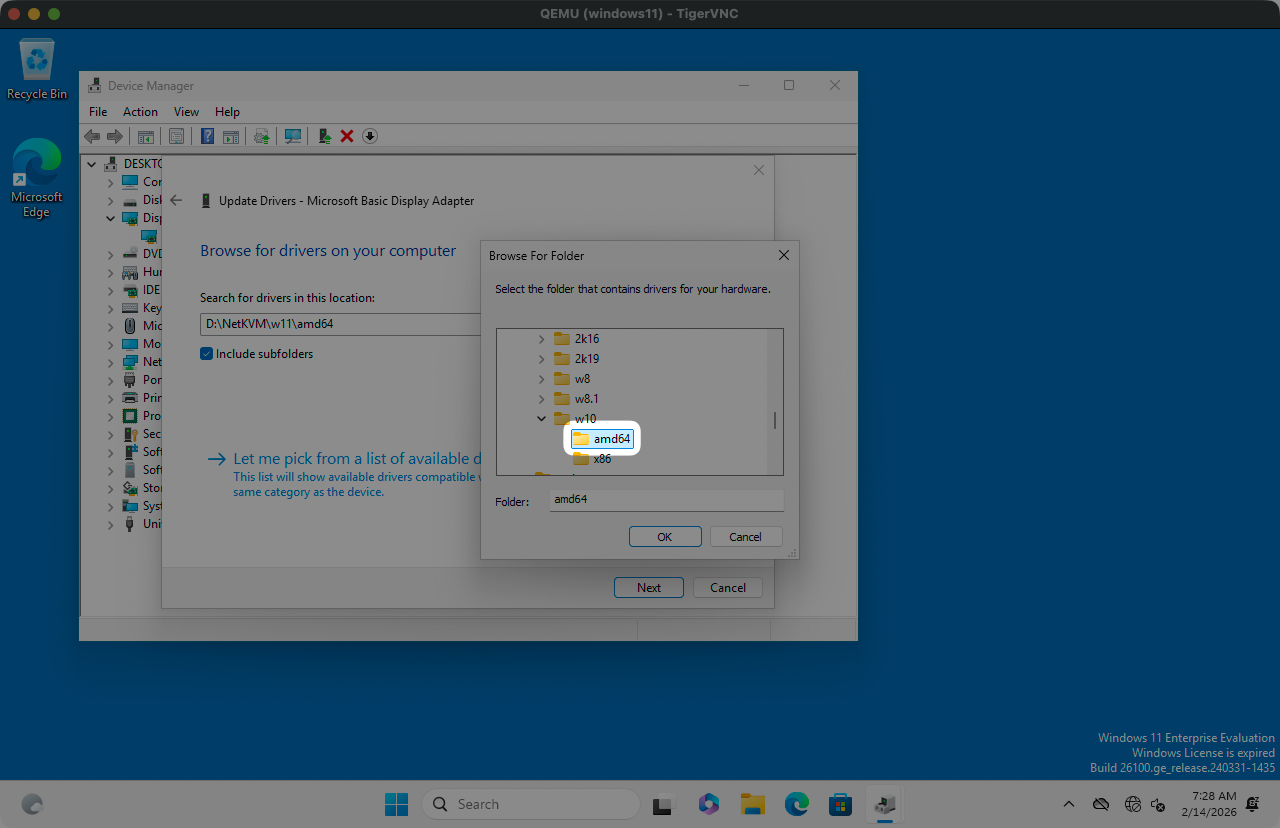Click the back arrow in Update Drivers wizard
Viewport: 1280px width, 828px height.
pos(177,200)
